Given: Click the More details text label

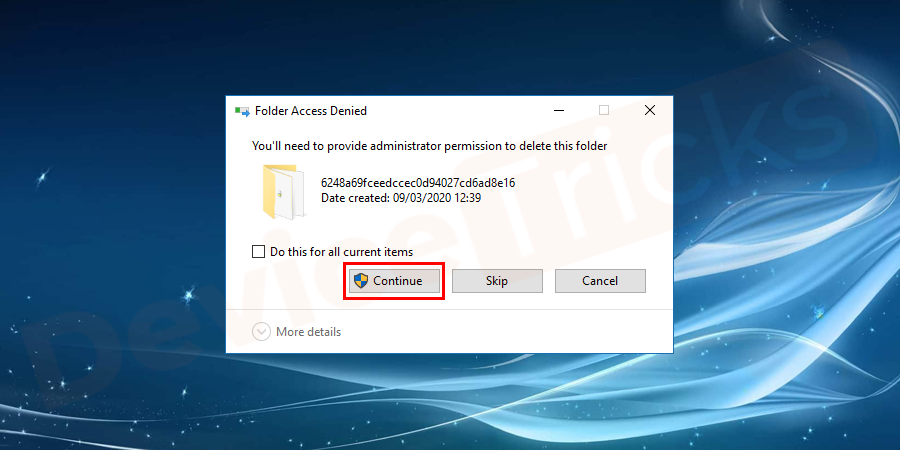Looking at the screenshot, I should tap(308, 332).
